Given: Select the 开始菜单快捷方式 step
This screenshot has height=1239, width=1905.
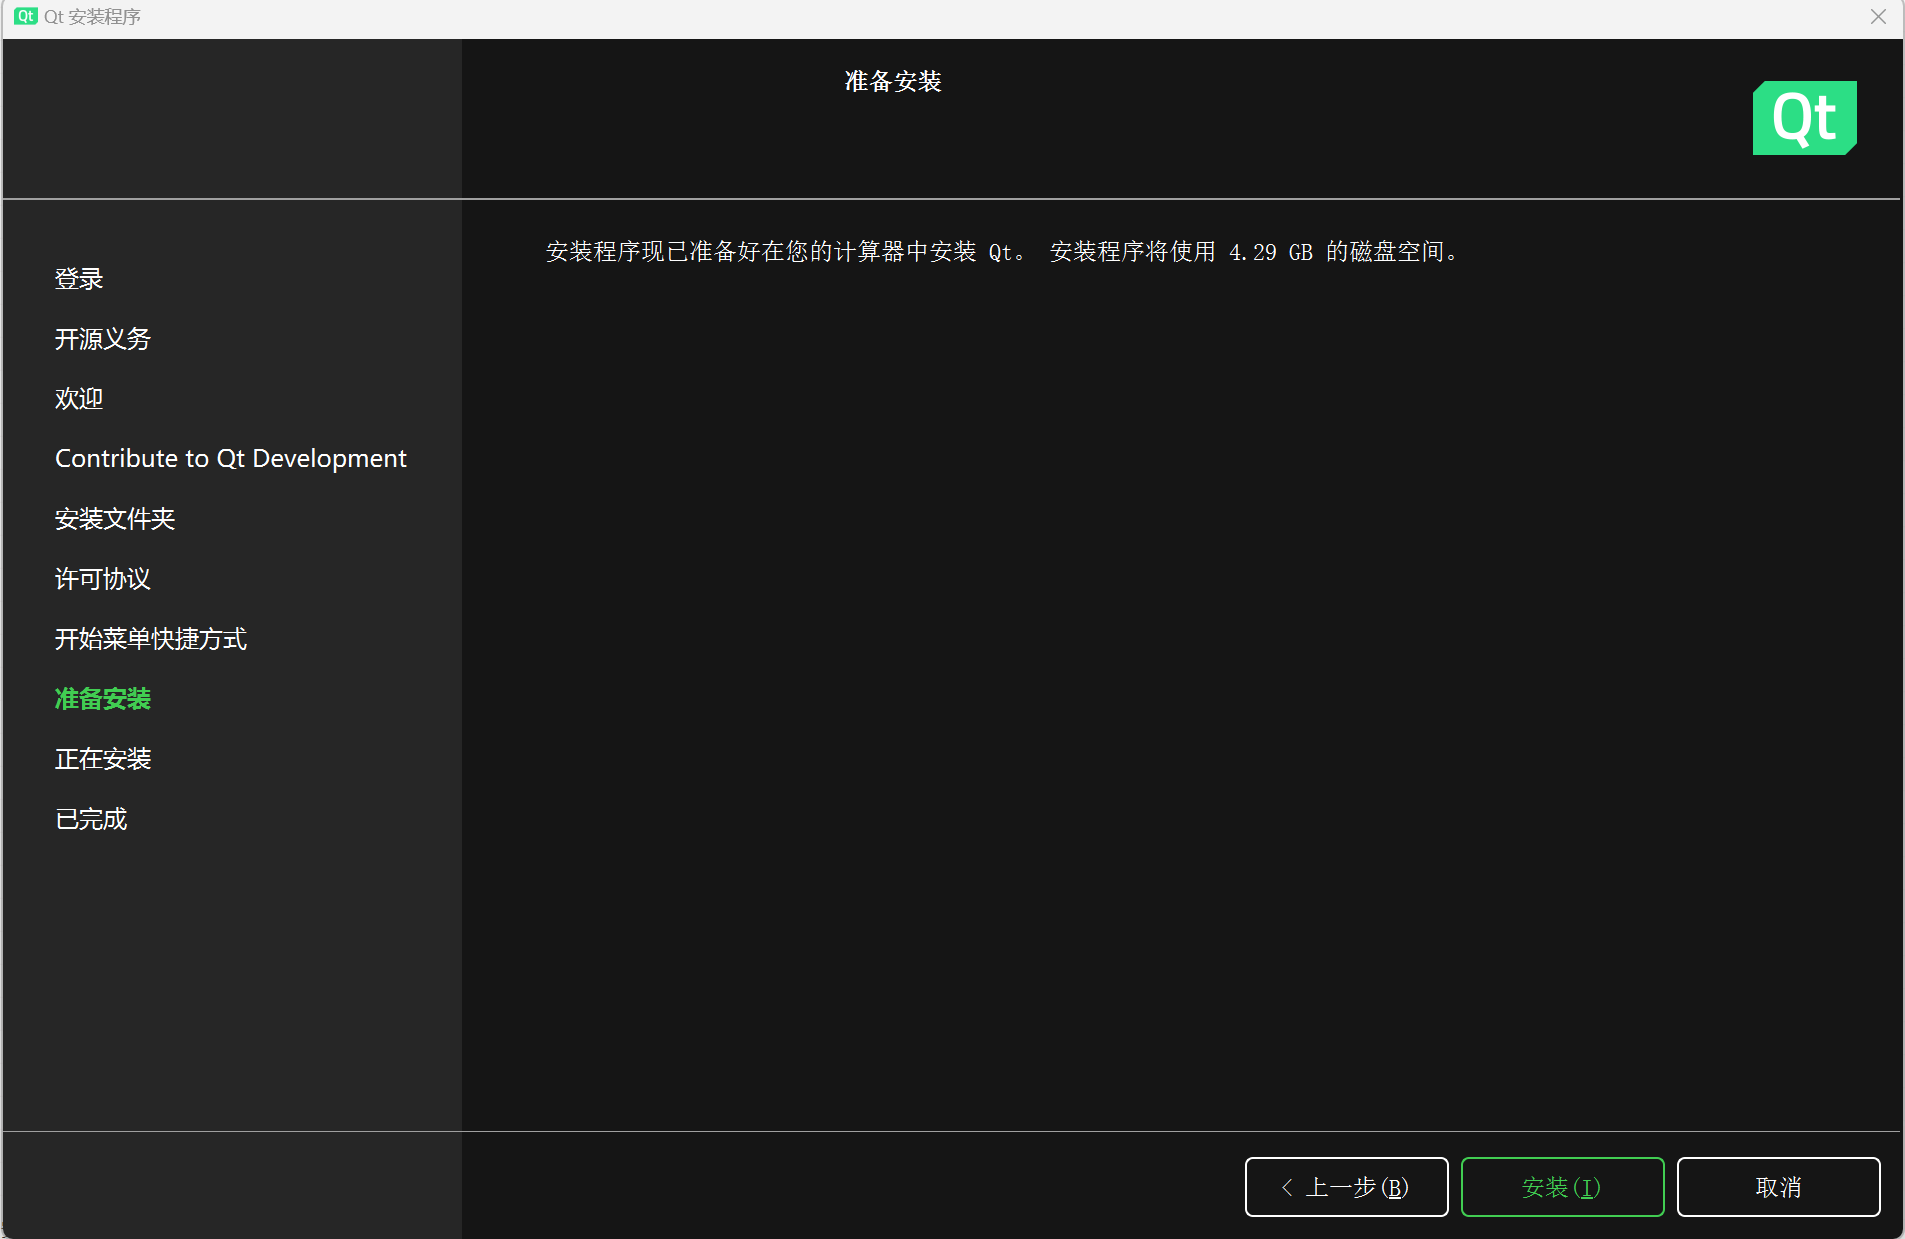Looking at the screenshot, I should [151, 639].
